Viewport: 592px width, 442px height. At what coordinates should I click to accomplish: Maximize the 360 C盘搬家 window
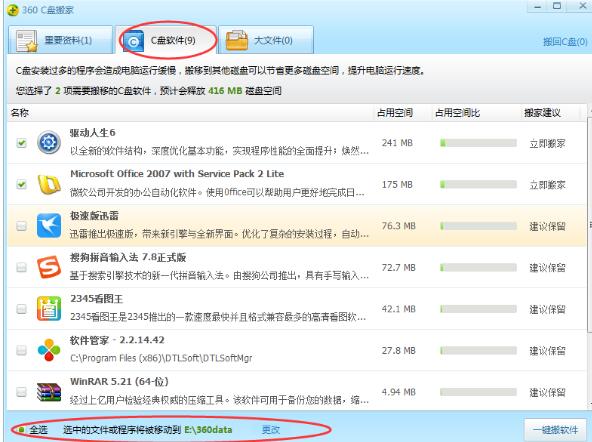click(557, 6)
